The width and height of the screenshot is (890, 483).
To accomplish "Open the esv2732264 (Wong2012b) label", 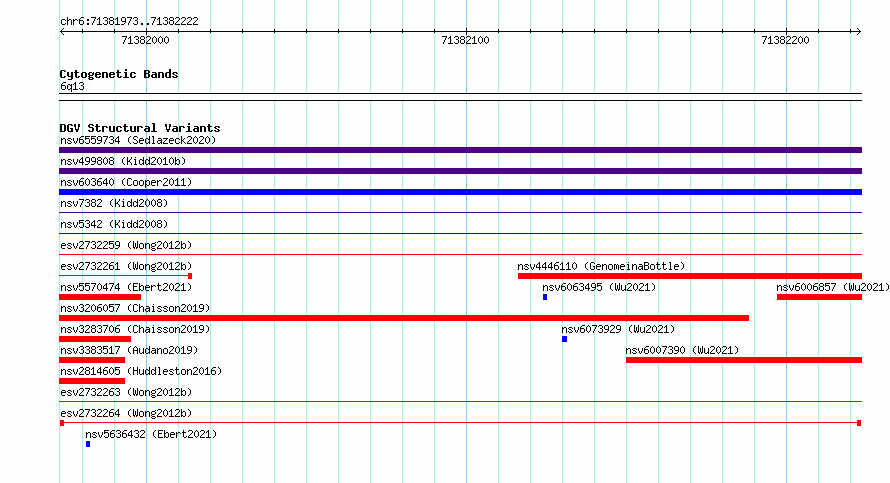I will 126,413.
